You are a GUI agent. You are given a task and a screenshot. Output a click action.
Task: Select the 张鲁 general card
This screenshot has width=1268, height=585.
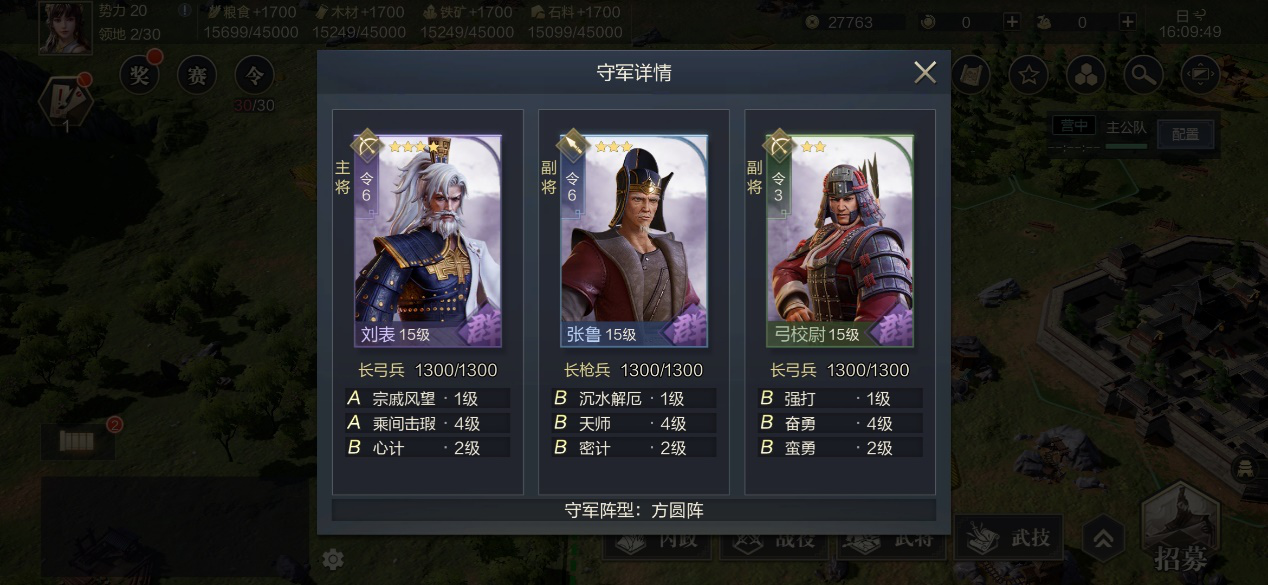click(633, 241)
